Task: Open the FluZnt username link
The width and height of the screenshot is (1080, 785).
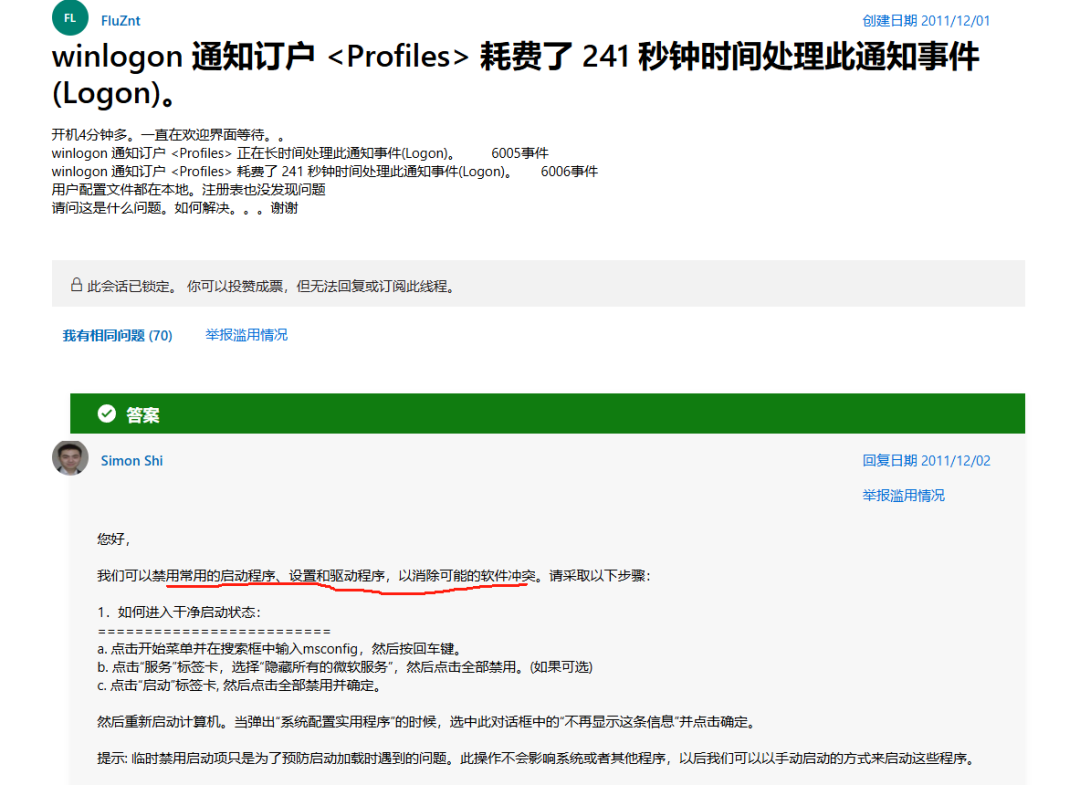Action: point(120,18)
